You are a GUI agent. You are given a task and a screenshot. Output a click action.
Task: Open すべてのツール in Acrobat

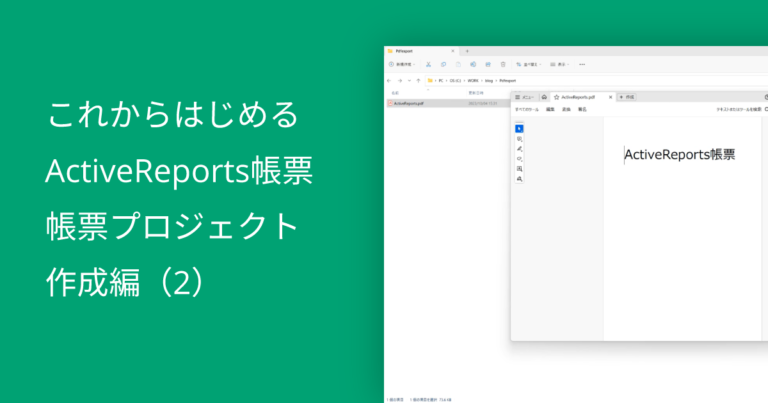tap(527, 110)
